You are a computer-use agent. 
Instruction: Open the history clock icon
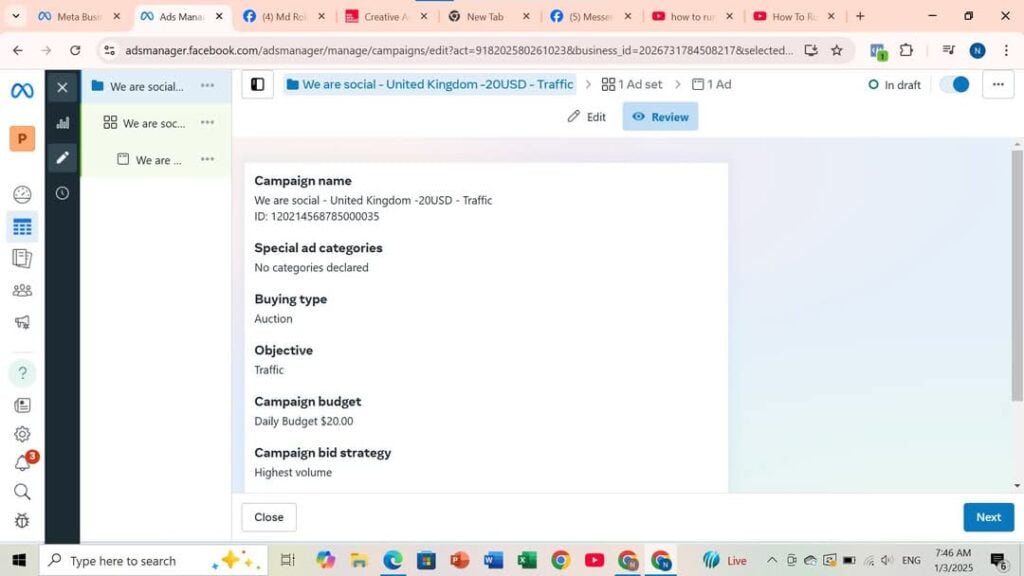pyautogui.click(x=62, y=193)
